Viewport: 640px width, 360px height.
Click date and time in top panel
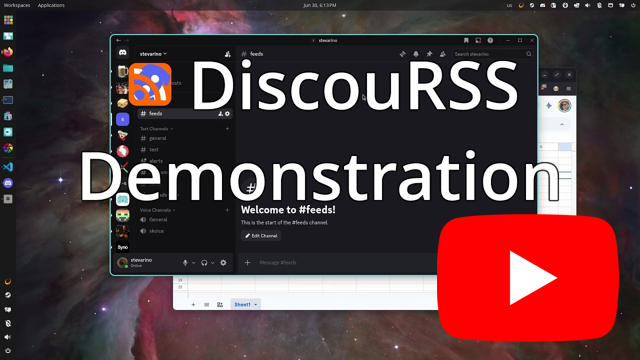tap(320, 5)
